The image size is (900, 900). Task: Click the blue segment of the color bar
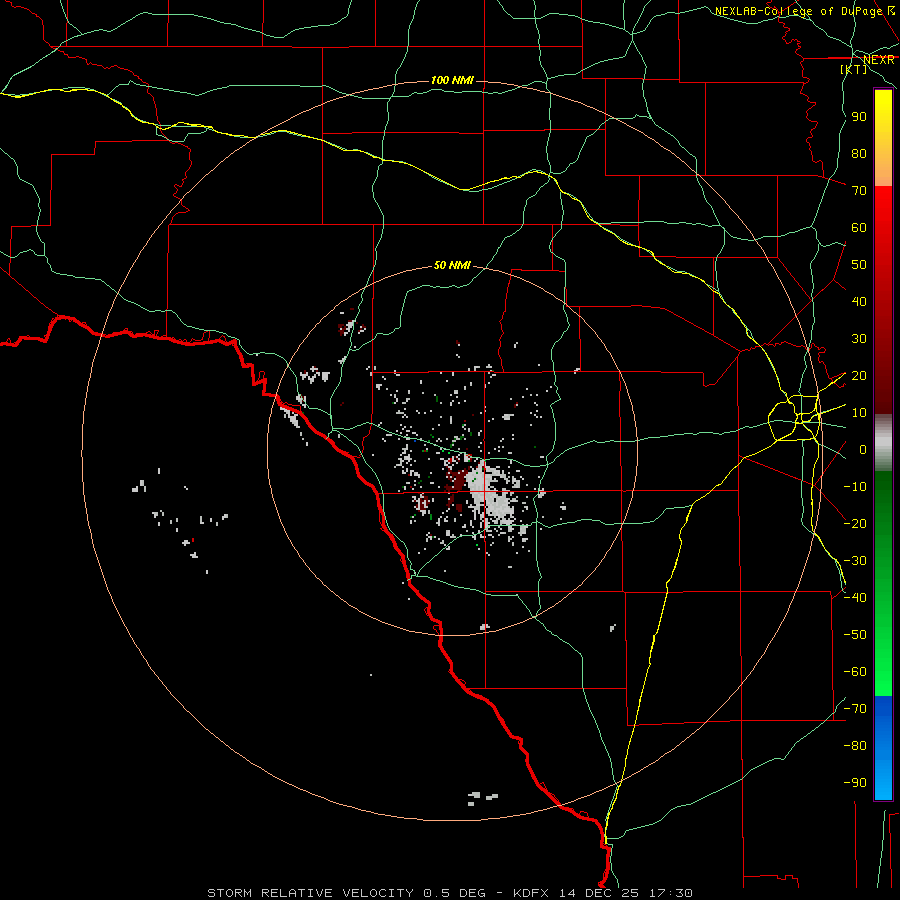pyautogui.click(x=883, y=747)
